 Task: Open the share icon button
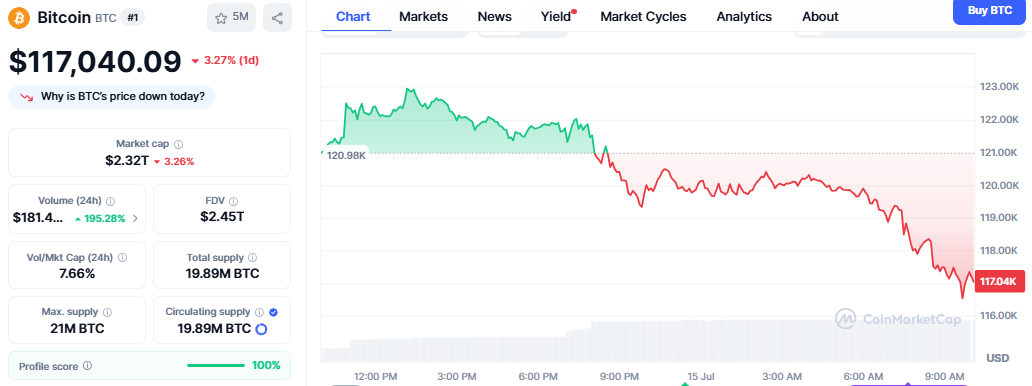[x=277, y=18]
